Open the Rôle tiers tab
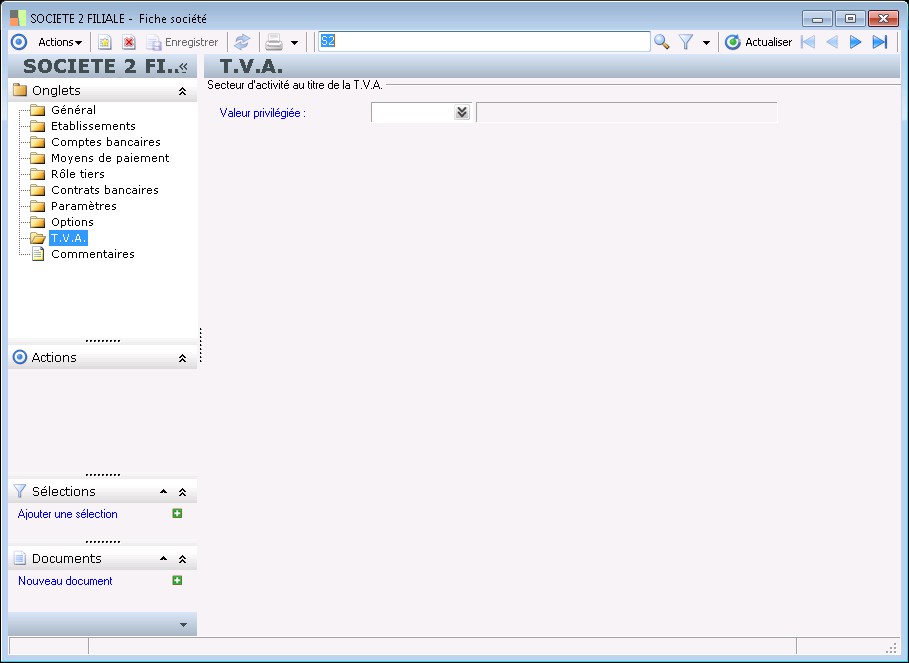Viewport: 909px width, 663px height. [78, 174]
